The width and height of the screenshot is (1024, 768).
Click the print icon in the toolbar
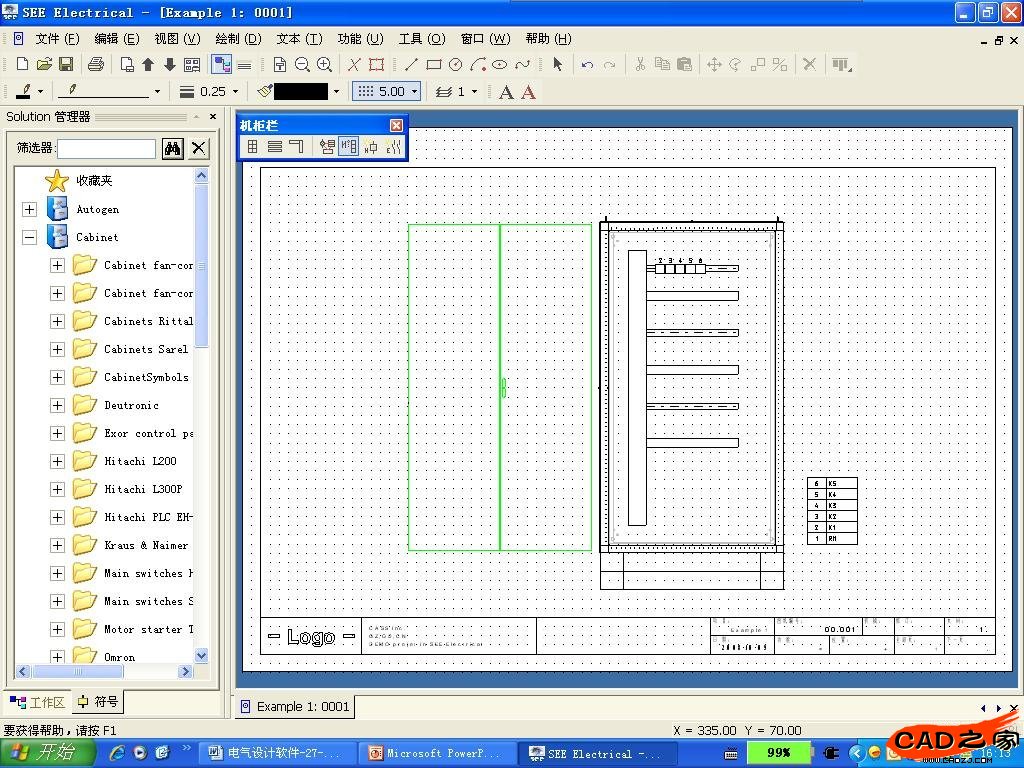click(96, 65)
